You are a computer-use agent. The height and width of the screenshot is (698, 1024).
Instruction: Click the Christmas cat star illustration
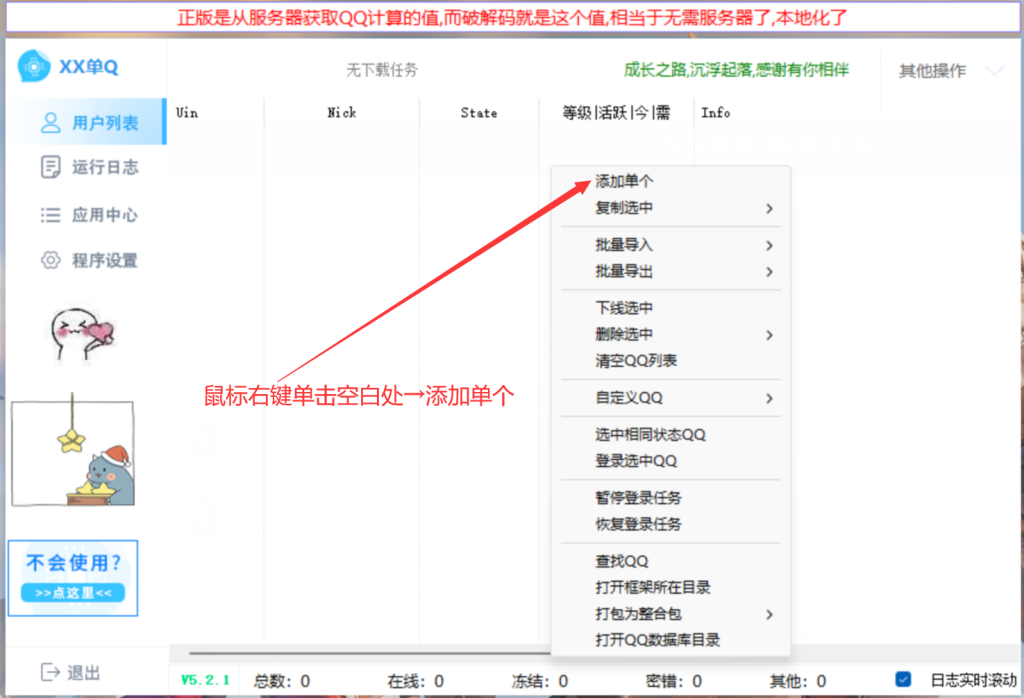pyautogui.click(x=73, y=451)
